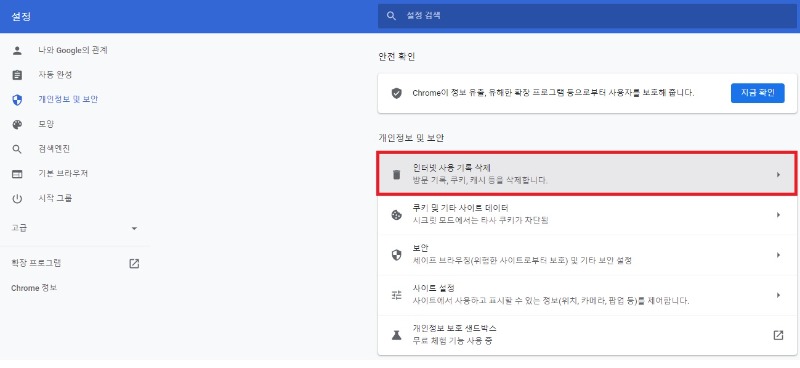800x368 pixels.
Task: Open the 사이트 설정 row chevron
Action: [778, 295]
